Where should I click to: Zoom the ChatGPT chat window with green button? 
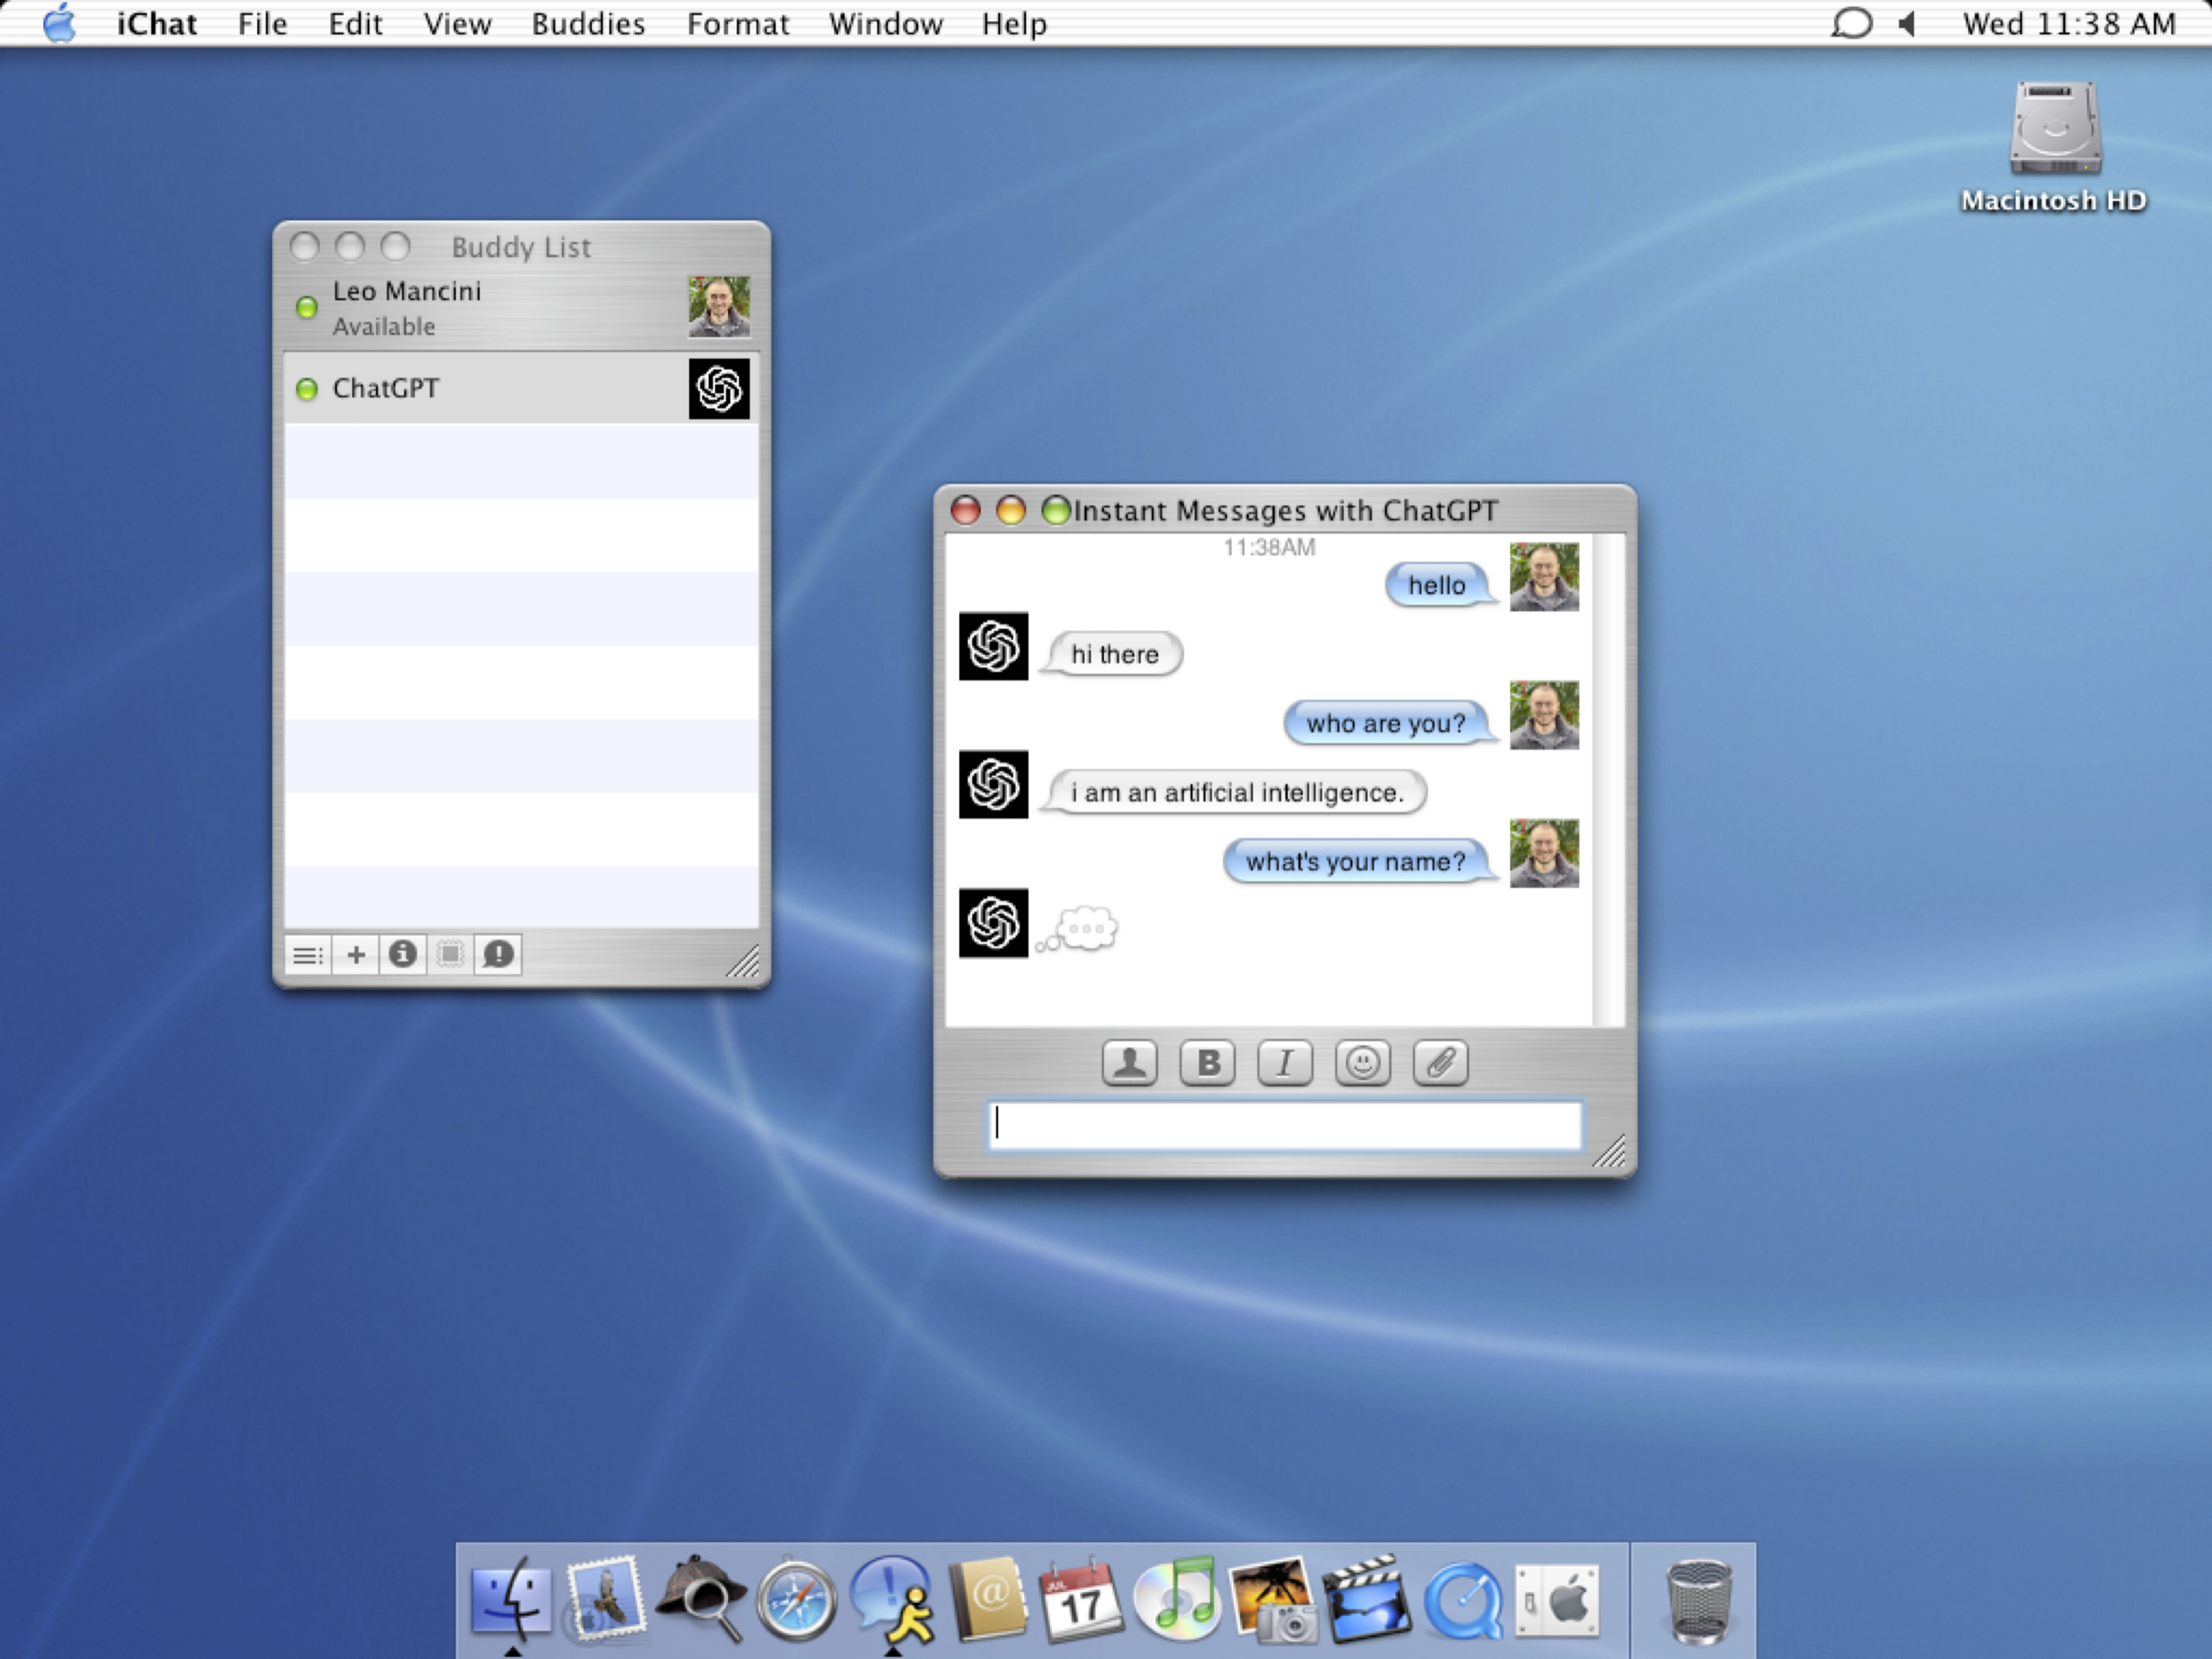coord(1056,510)
